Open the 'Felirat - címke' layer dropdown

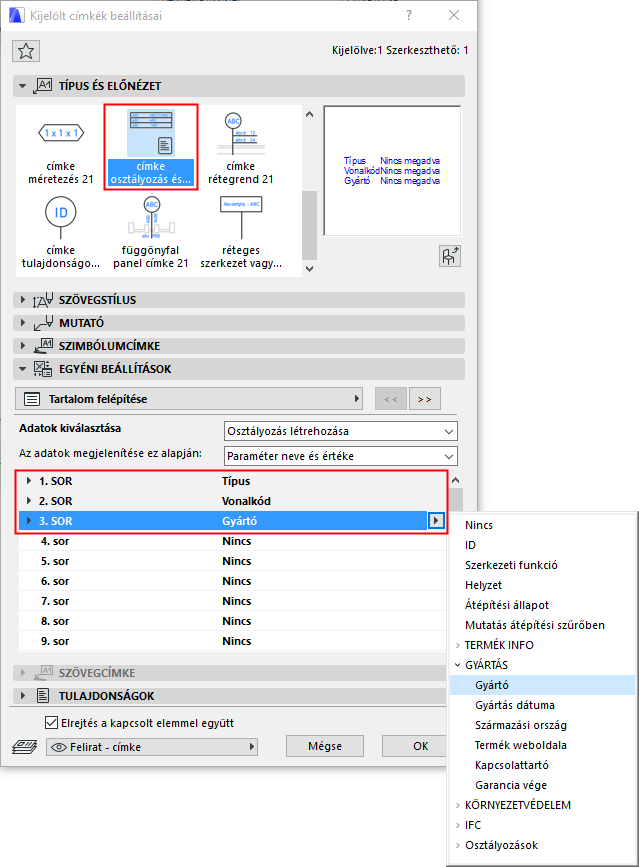coord(152,747)
